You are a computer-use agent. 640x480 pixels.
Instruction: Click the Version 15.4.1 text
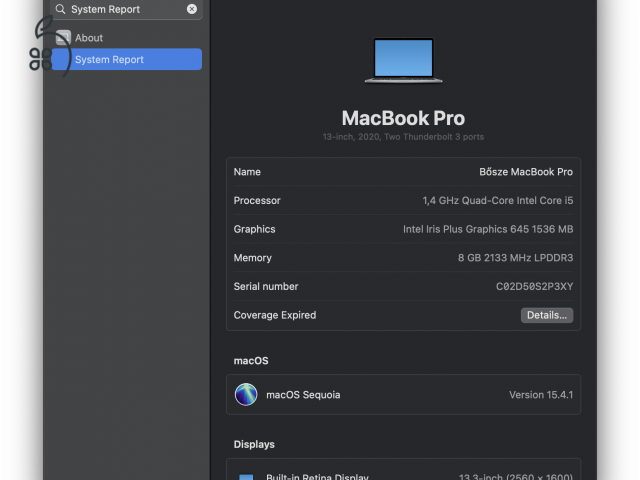tap(541, 395)
